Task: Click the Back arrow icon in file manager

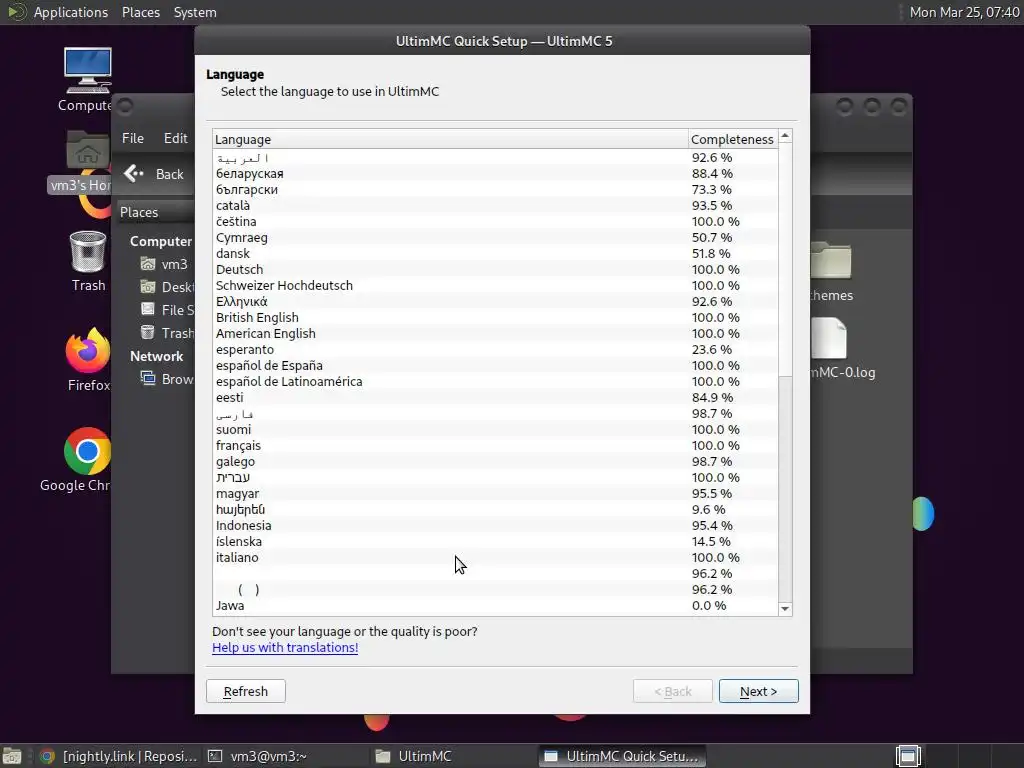Action: (133, 174)
